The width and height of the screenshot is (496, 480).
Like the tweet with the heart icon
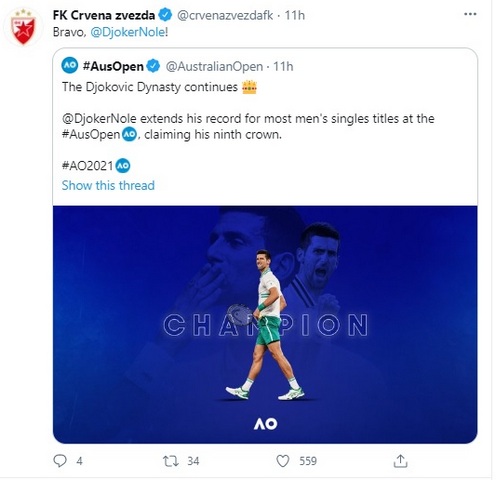click(283, 461)
